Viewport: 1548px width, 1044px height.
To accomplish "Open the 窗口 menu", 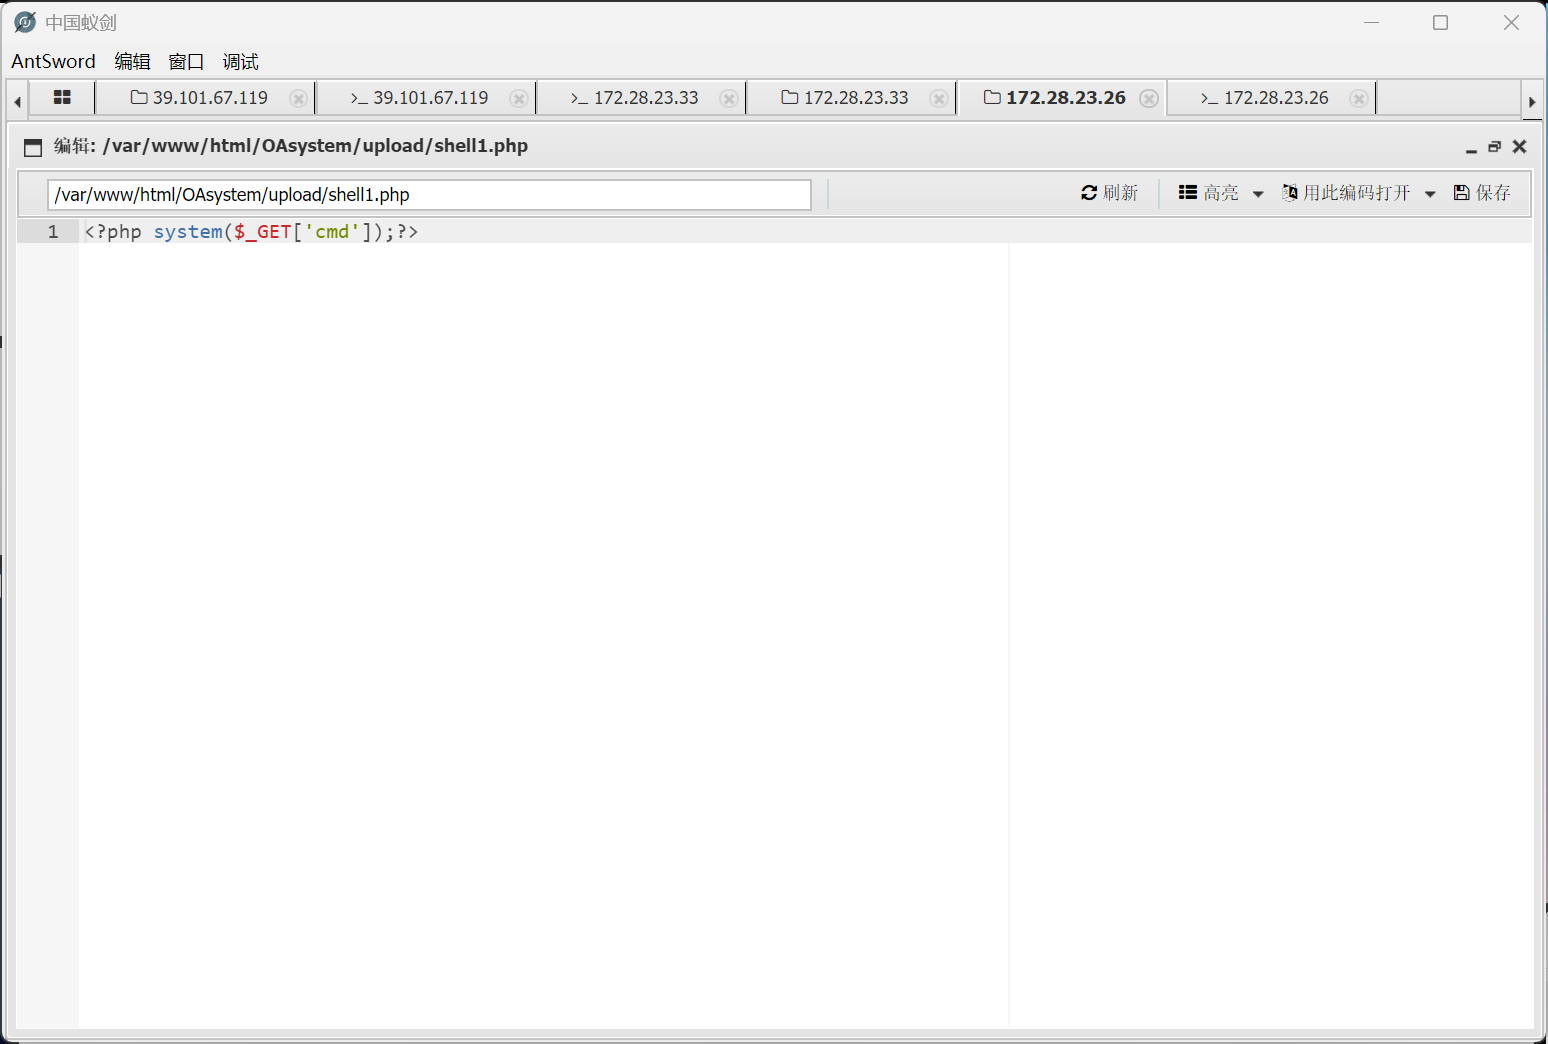I will pos(186,61).
